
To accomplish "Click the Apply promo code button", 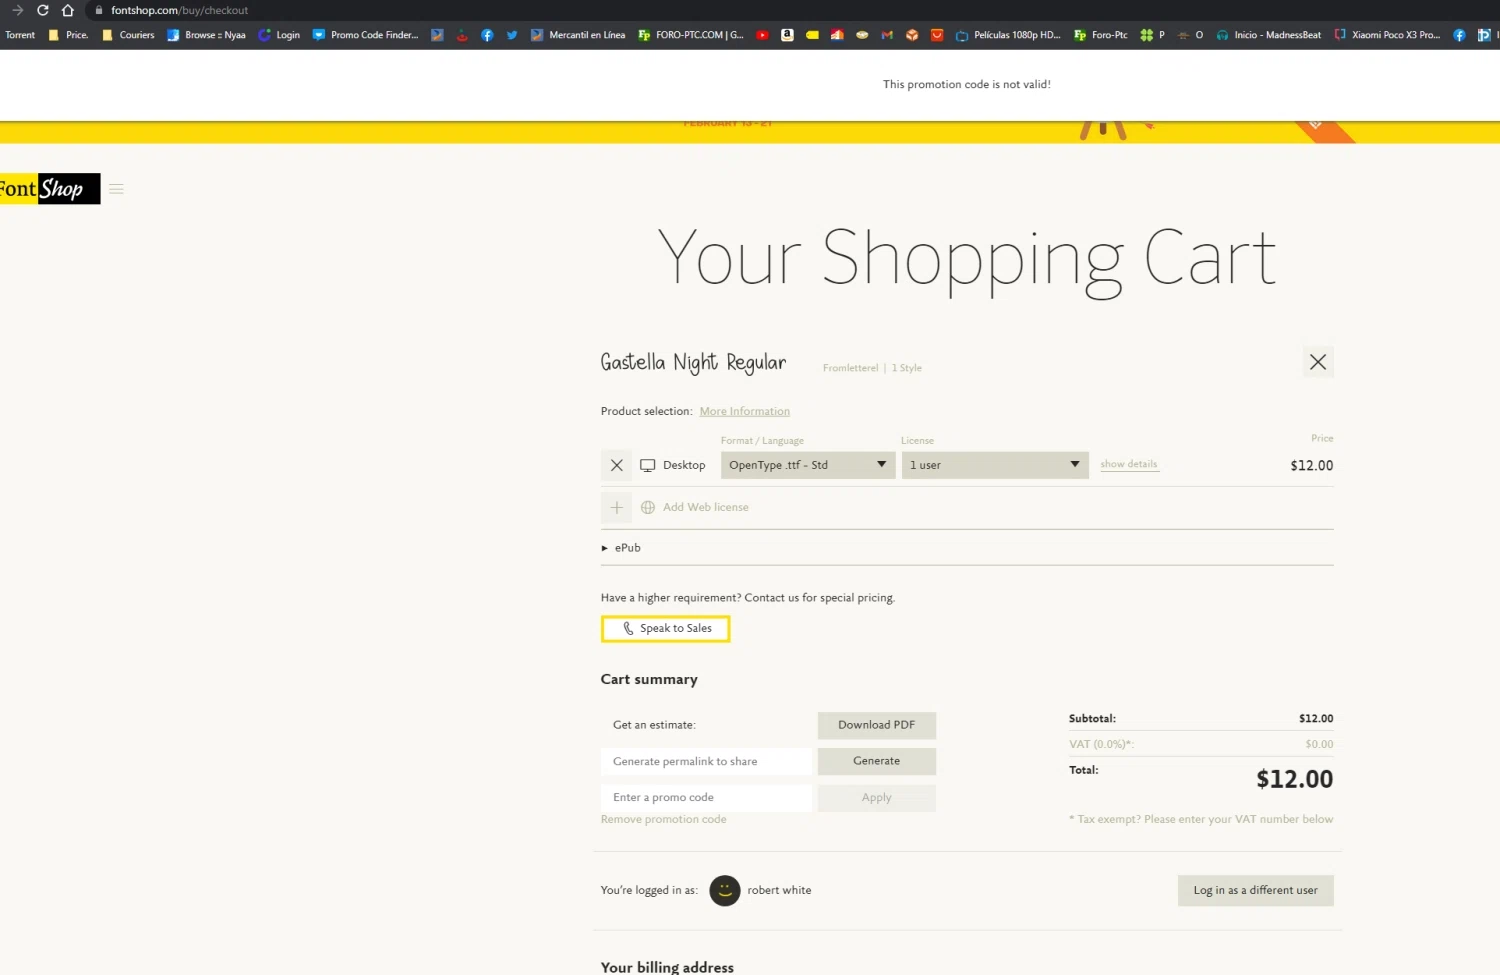I will (x=877, y=798).
